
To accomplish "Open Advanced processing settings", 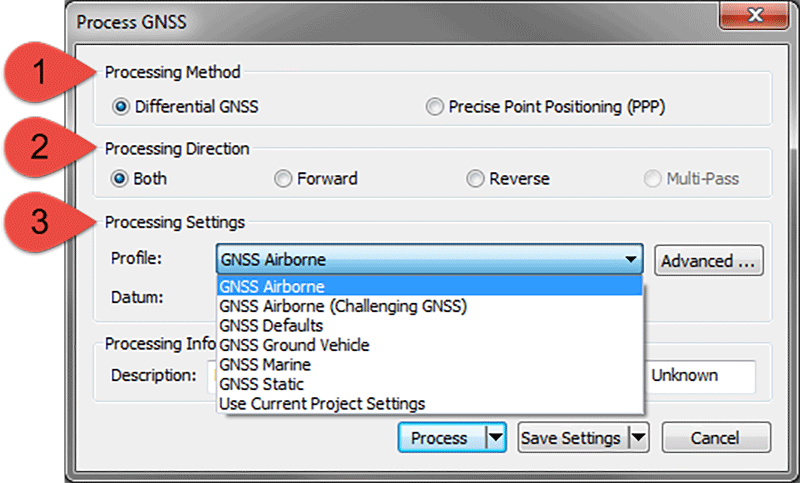I will pyautogui.click(x=709, y=261).
